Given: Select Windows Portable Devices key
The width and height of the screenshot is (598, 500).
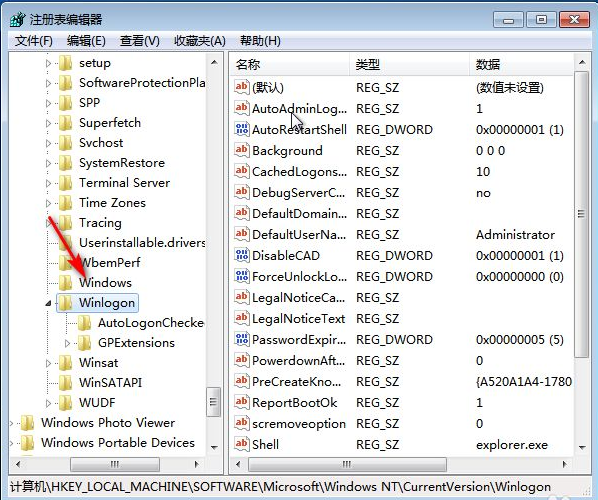Looking at the screenshot, I should pyautogui.click(x=118, y=442).
